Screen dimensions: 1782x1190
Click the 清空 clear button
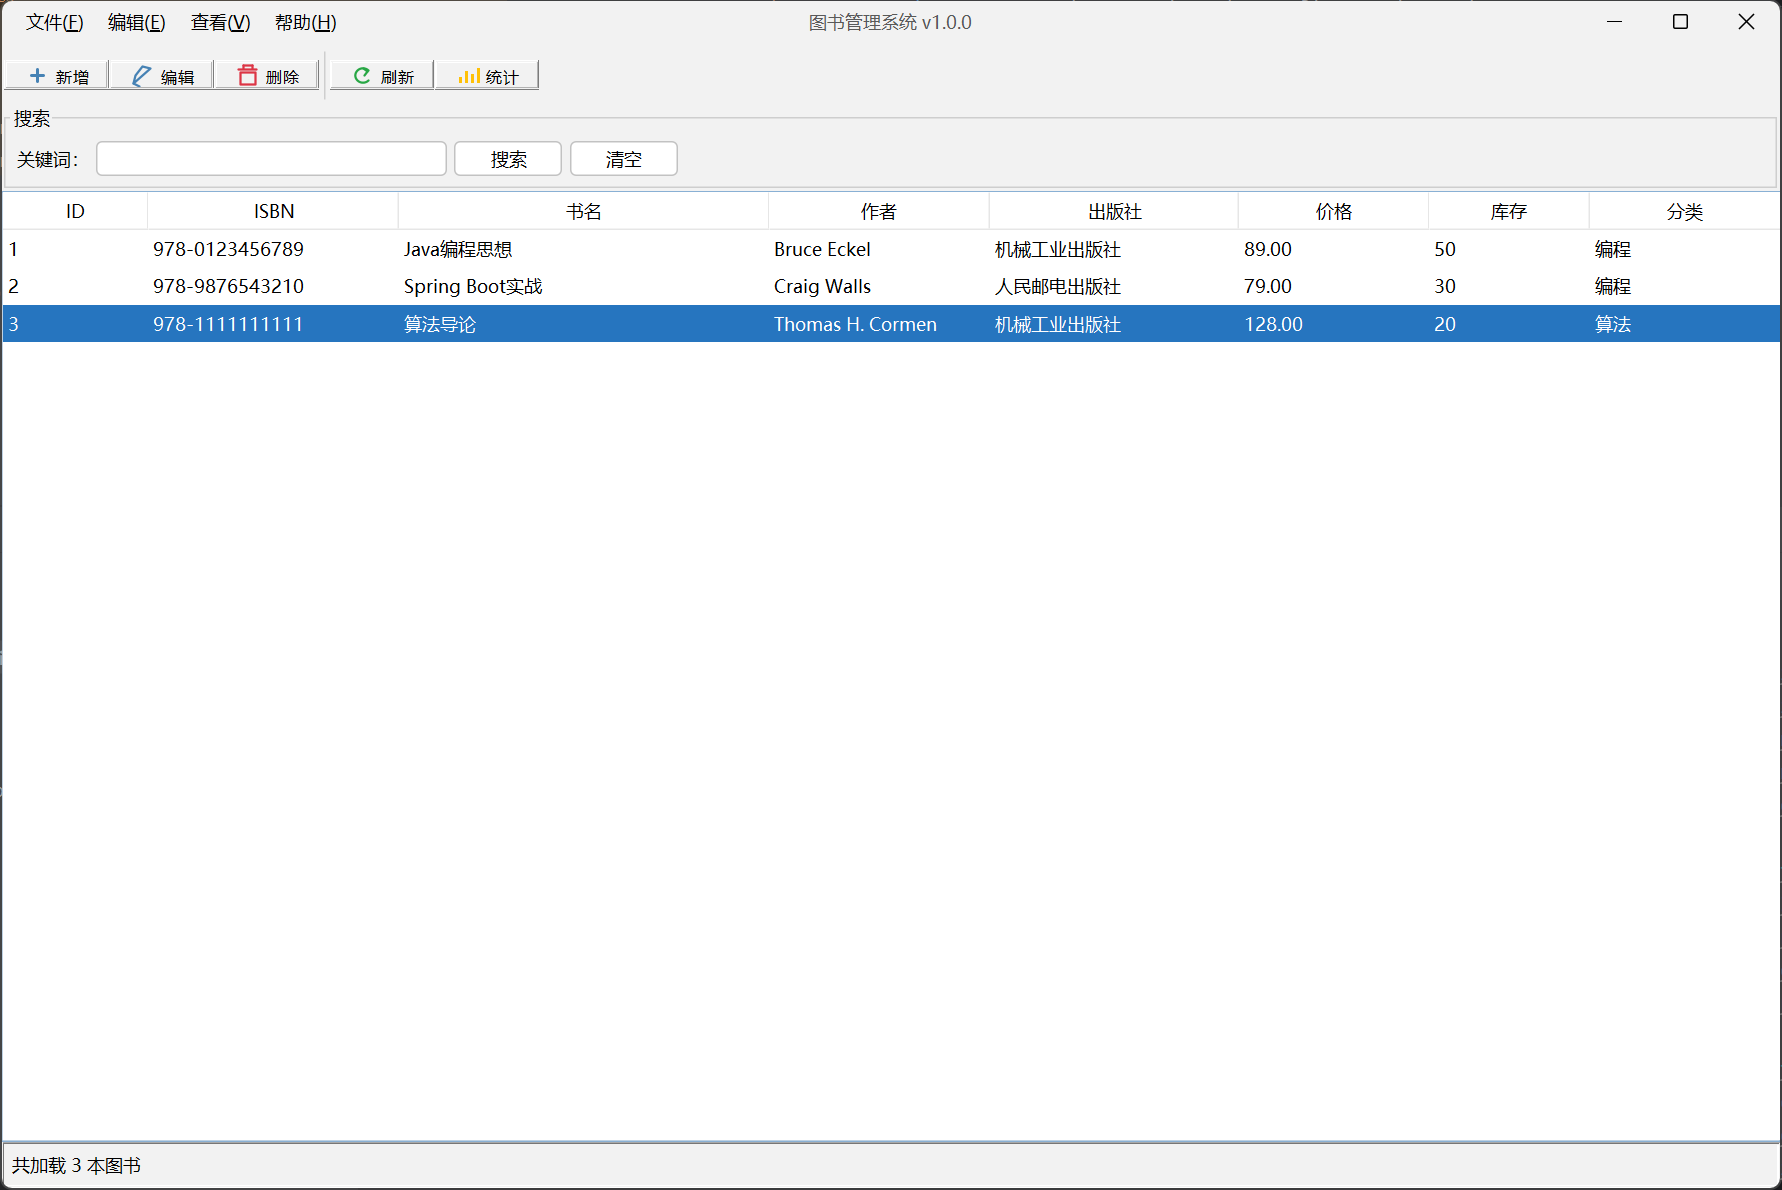click(x=624, y=159)
